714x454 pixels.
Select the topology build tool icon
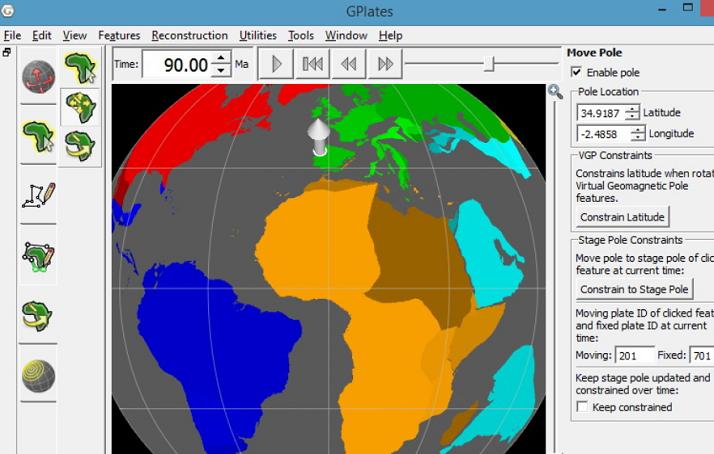click(x=38, y=256)
